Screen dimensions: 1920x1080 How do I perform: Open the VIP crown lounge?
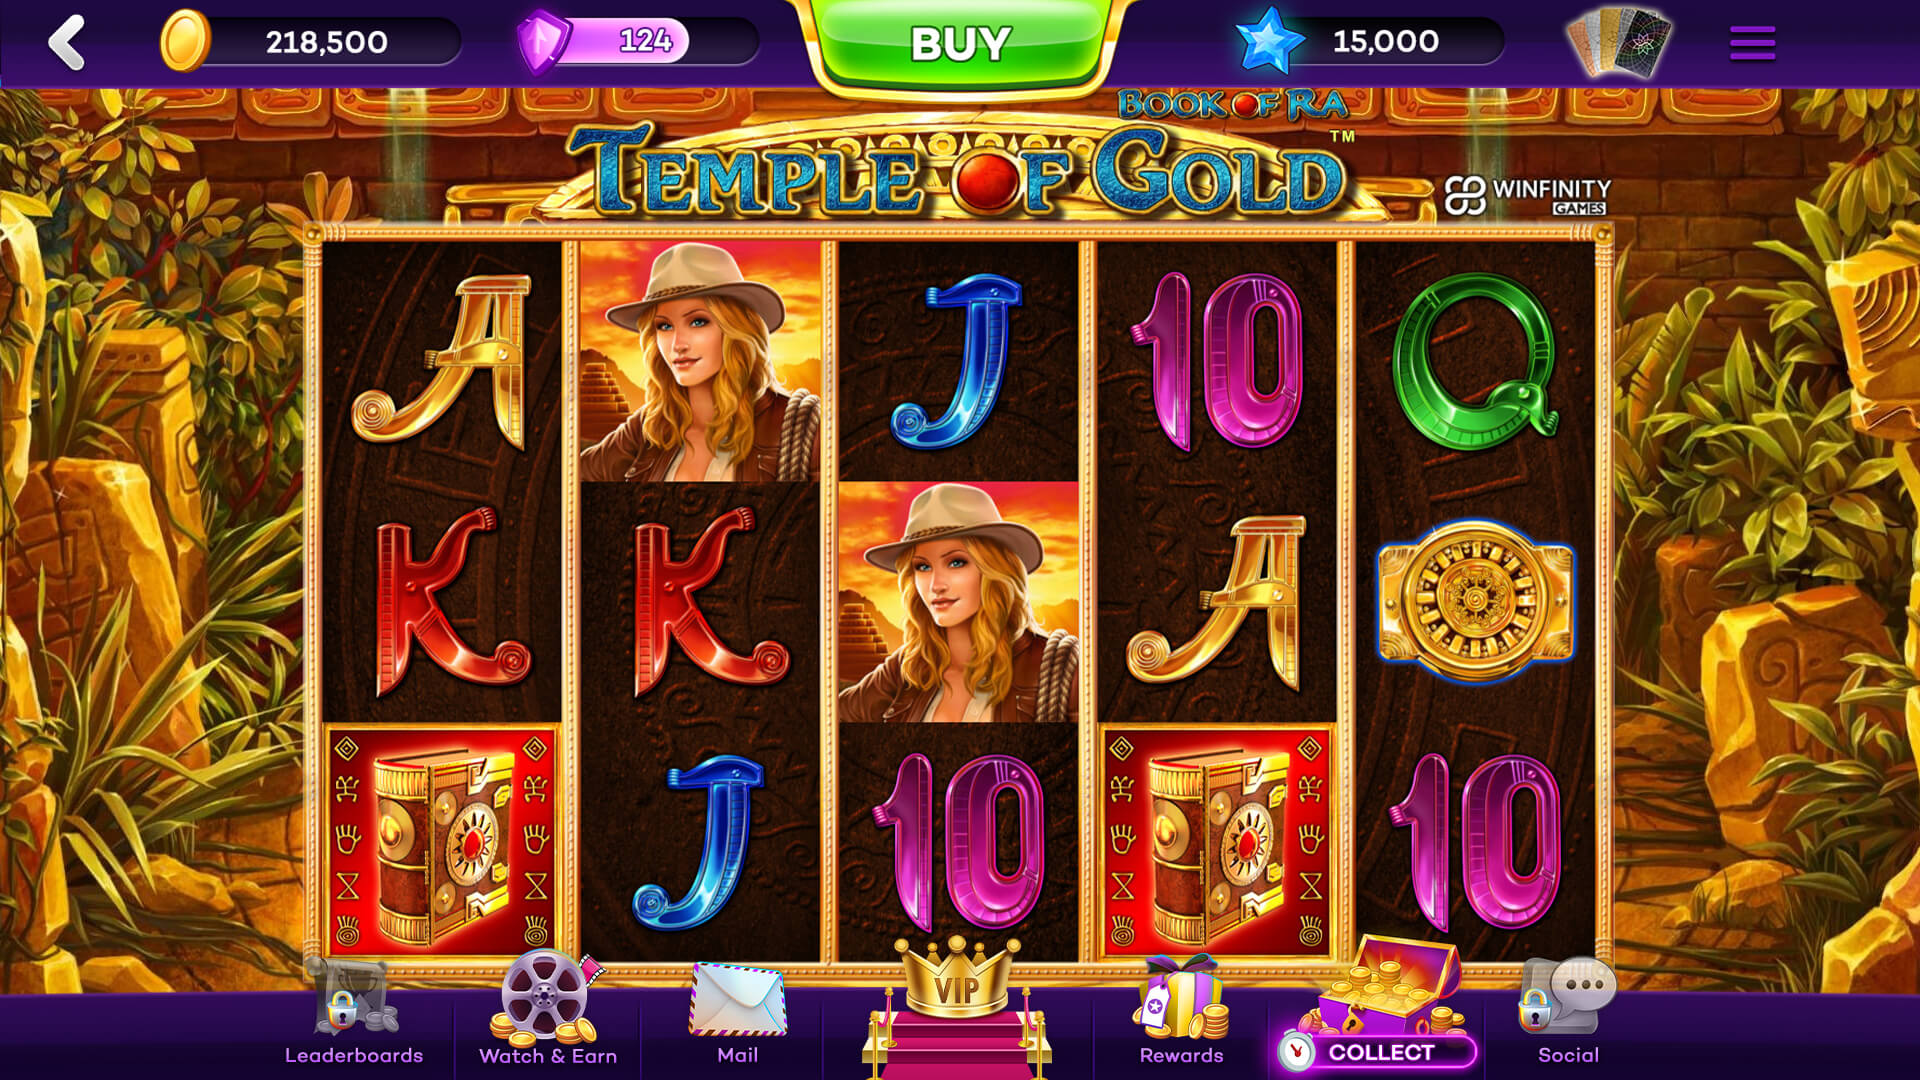pyautogui.click(x=957, y=1007)
